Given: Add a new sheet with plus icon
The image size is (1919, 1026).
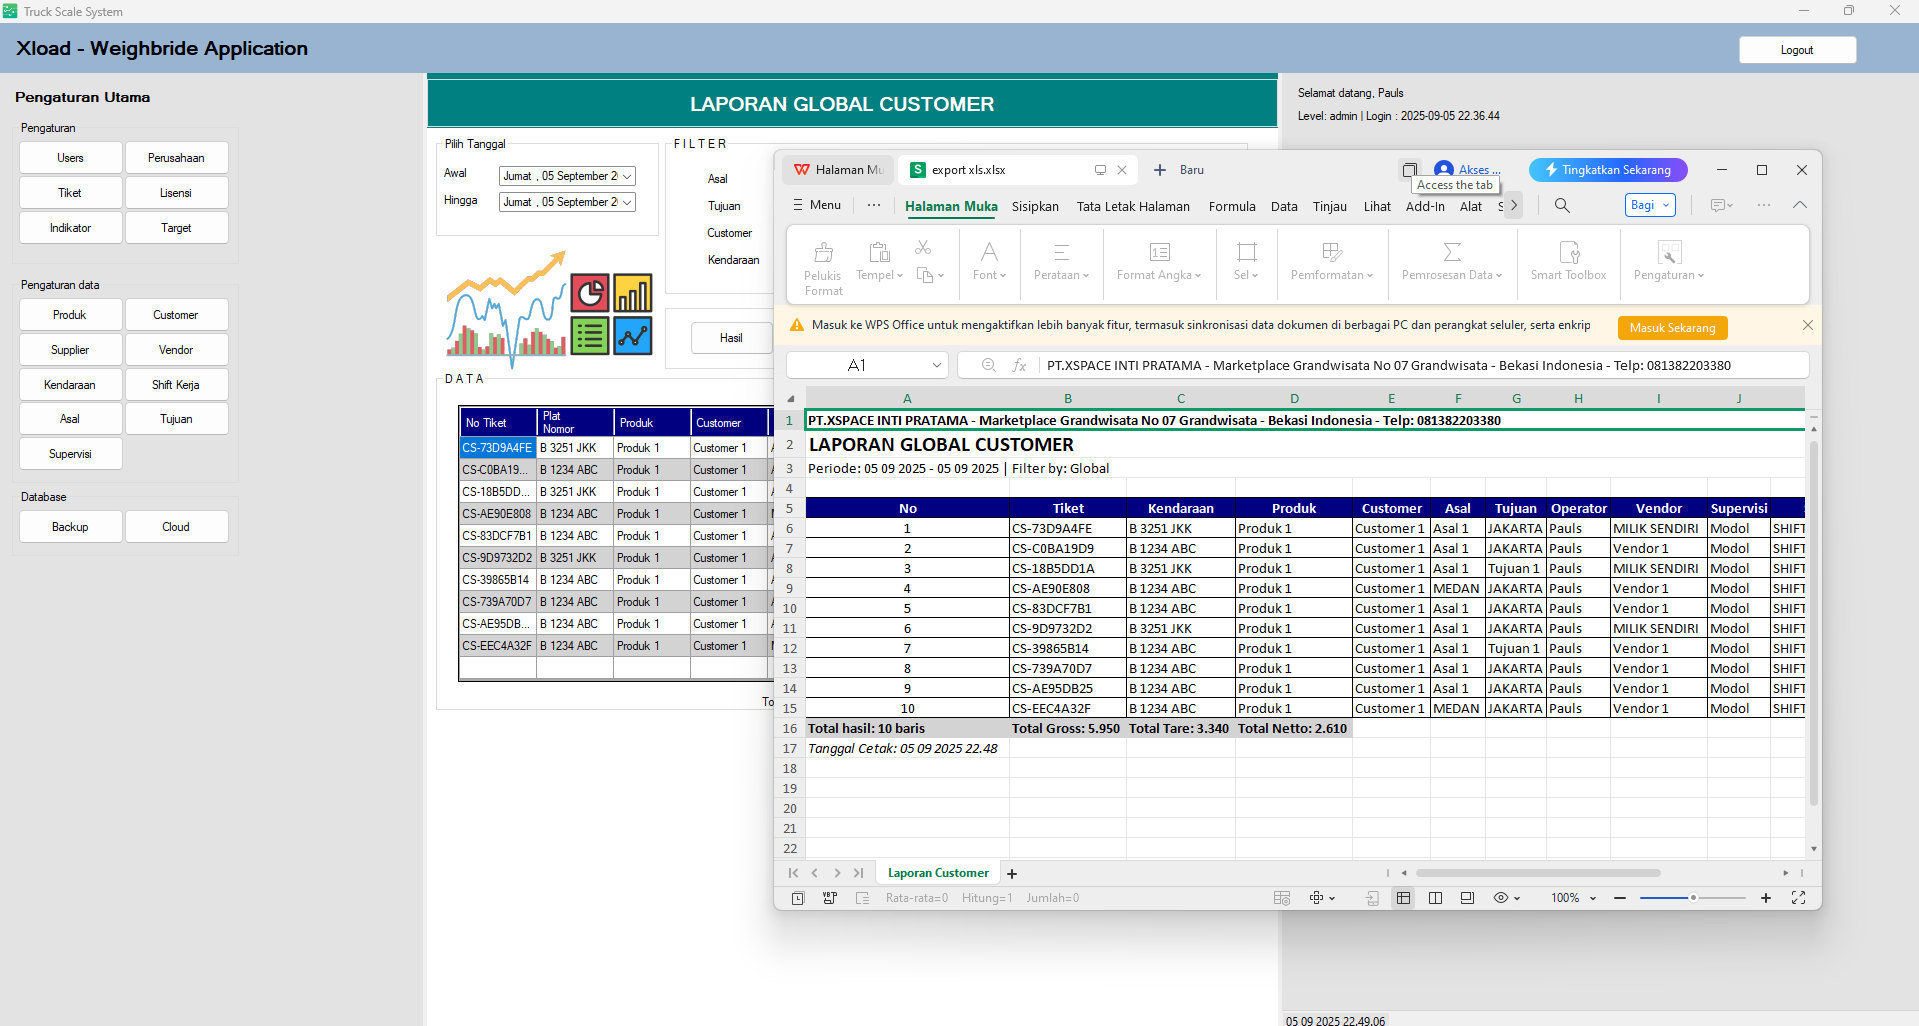Looking at the screenshot, I should 1012,874.
